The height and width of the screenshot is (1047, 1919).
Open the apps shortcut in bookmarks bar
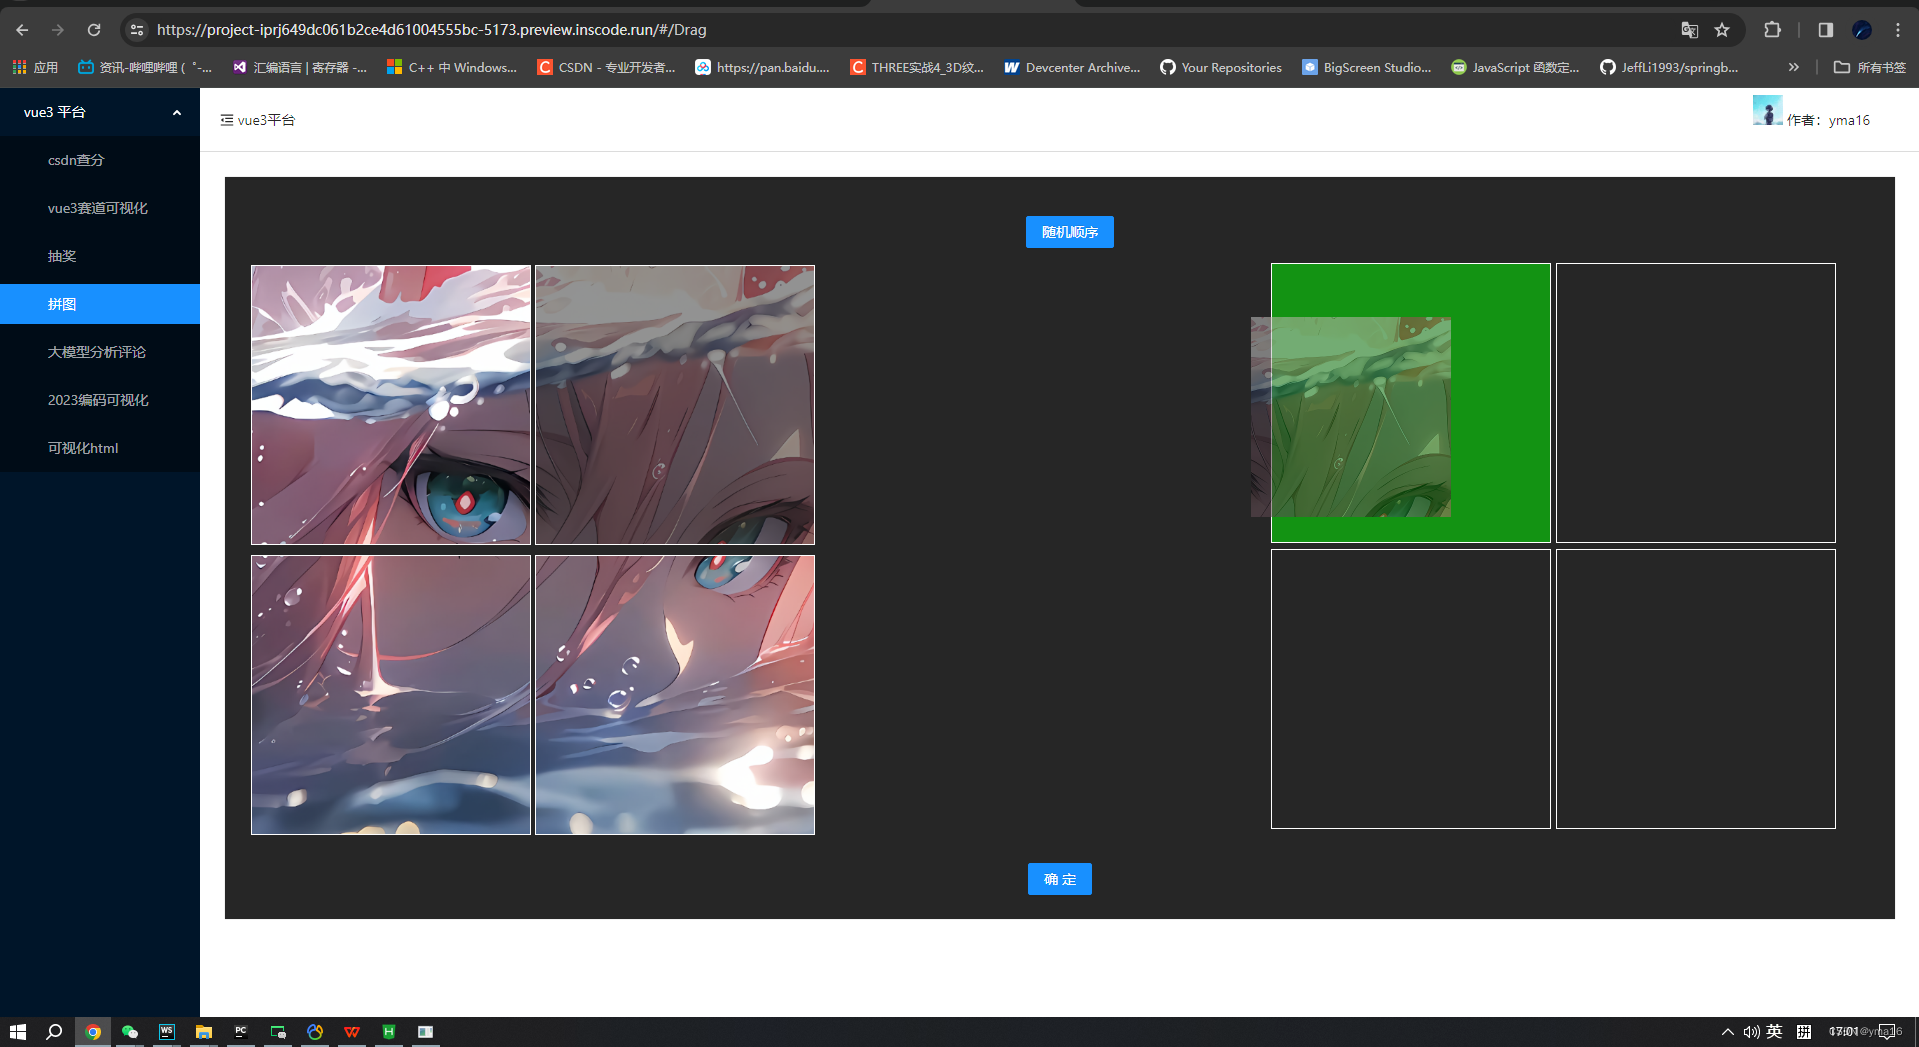(x=35, y=67)
